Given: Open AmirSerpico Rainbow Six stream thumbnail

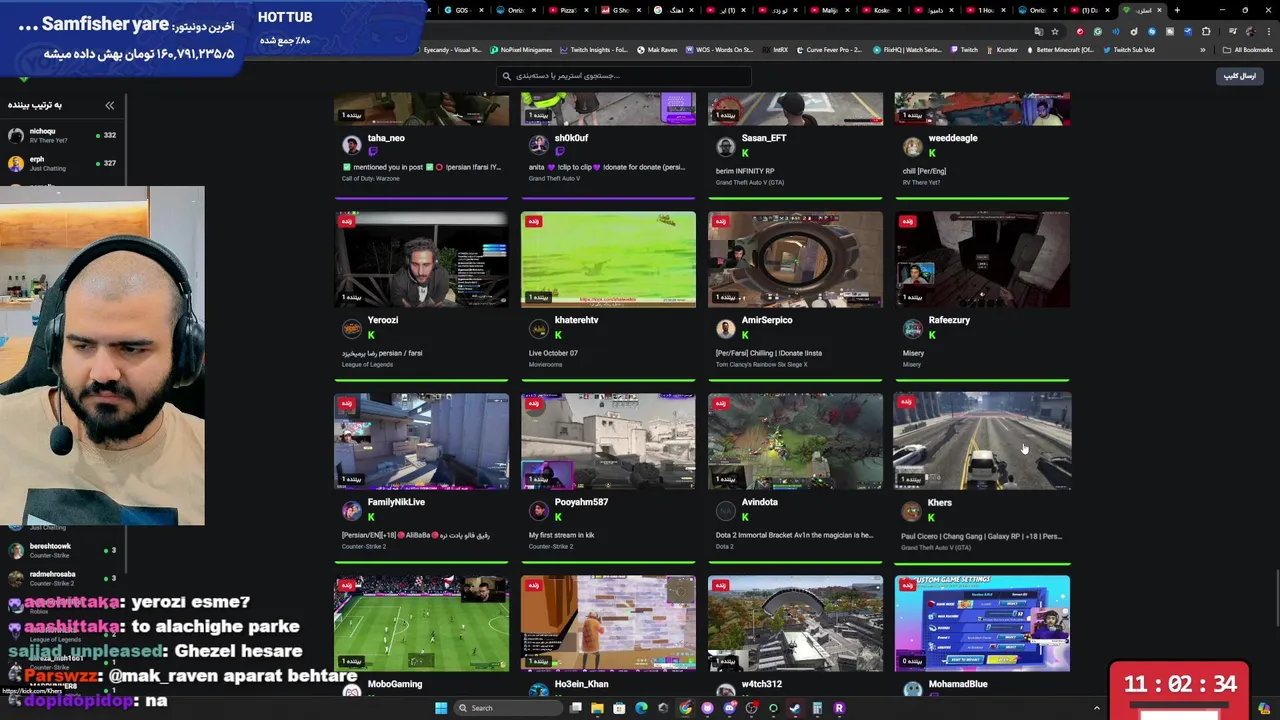Looking at the screenshot, I should [x=795, y=259].
